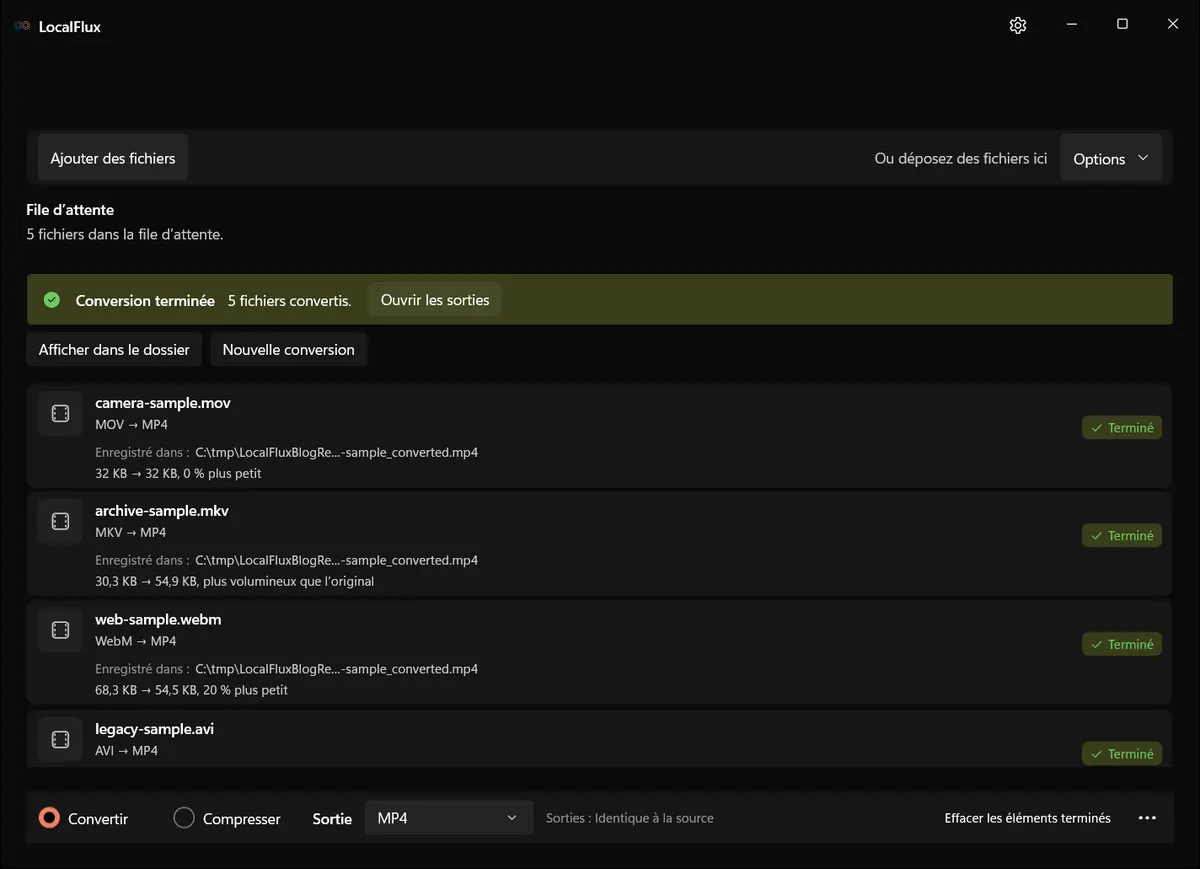Click Ajouter des fichiers button
The height and width of the screenshot is (869, 1200).
[113, 158]
